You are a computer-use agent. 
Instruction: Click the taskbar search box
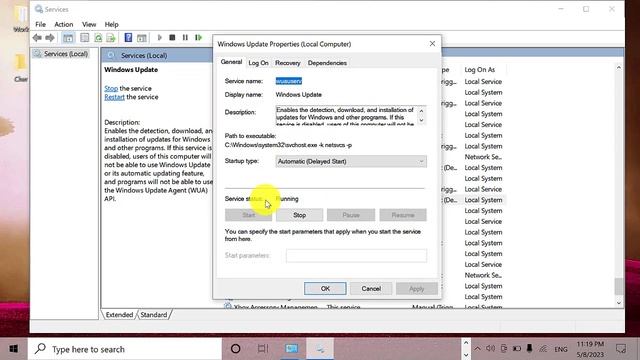pos(125,349)
